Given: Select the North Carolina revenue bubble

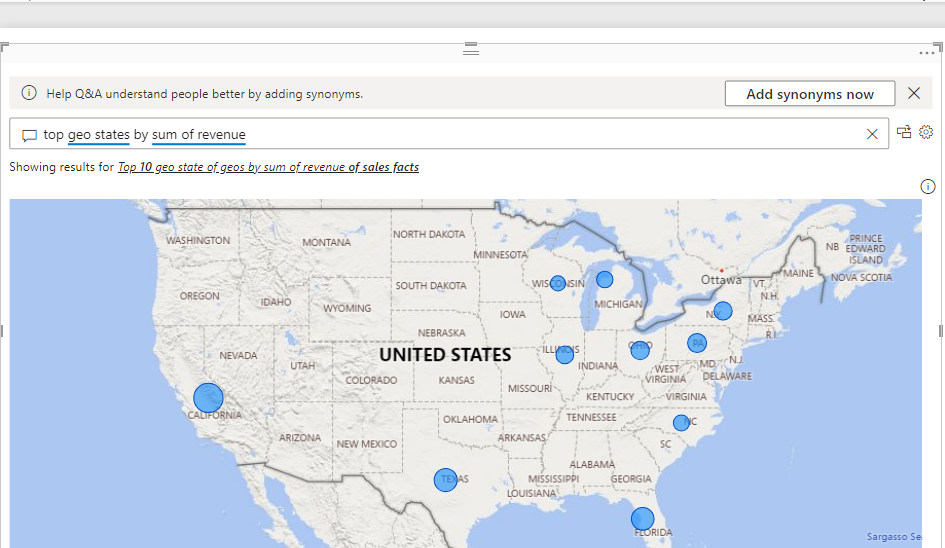Looking at the screenshot, I should point(681,423).
